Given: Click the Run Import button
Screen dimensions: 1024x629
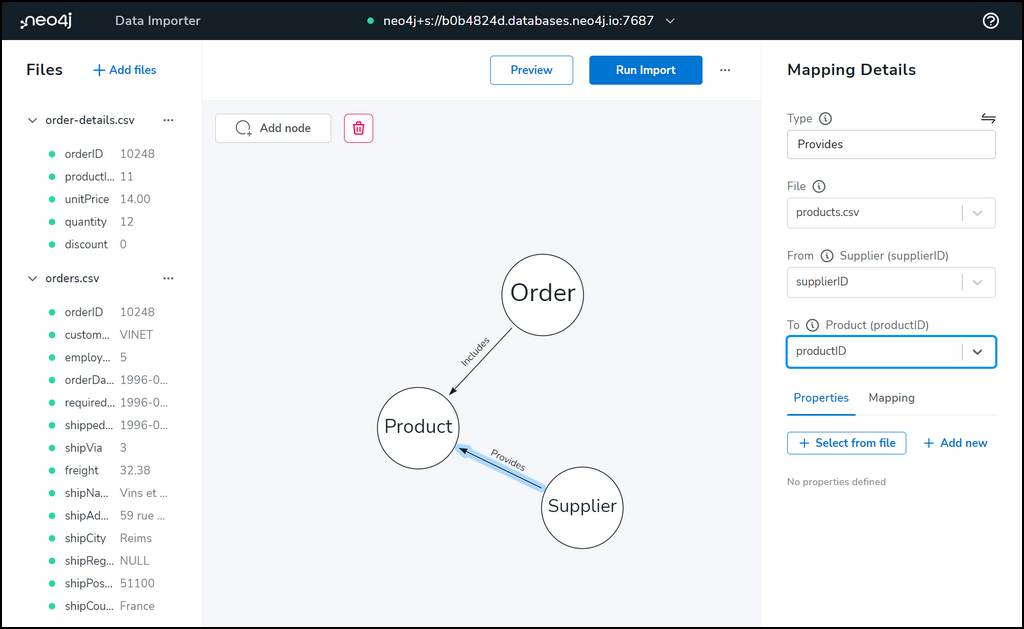Looking at the screenshot, I should [x=645, y=70].
